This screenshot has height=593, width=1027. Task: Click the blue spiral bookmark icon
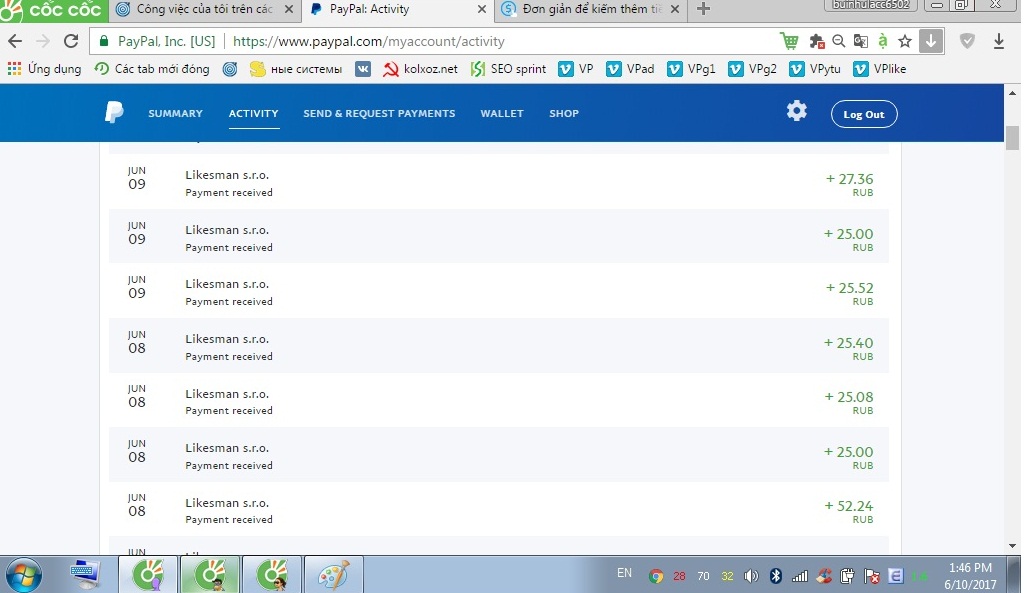pos(230,69)
